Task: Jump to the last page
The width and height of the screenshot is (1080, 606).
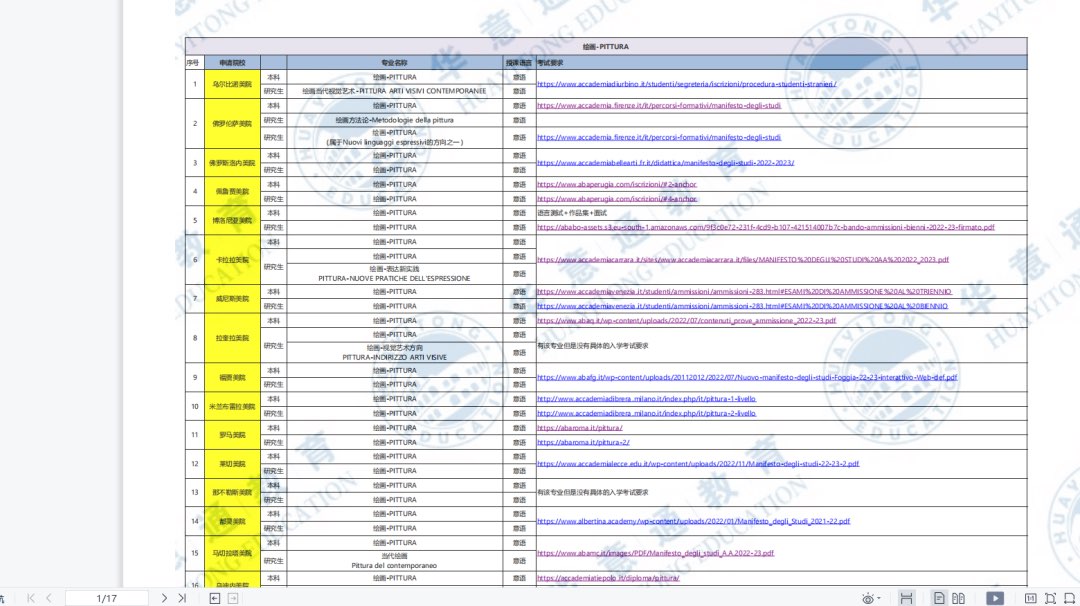Action: click(182, 598)
